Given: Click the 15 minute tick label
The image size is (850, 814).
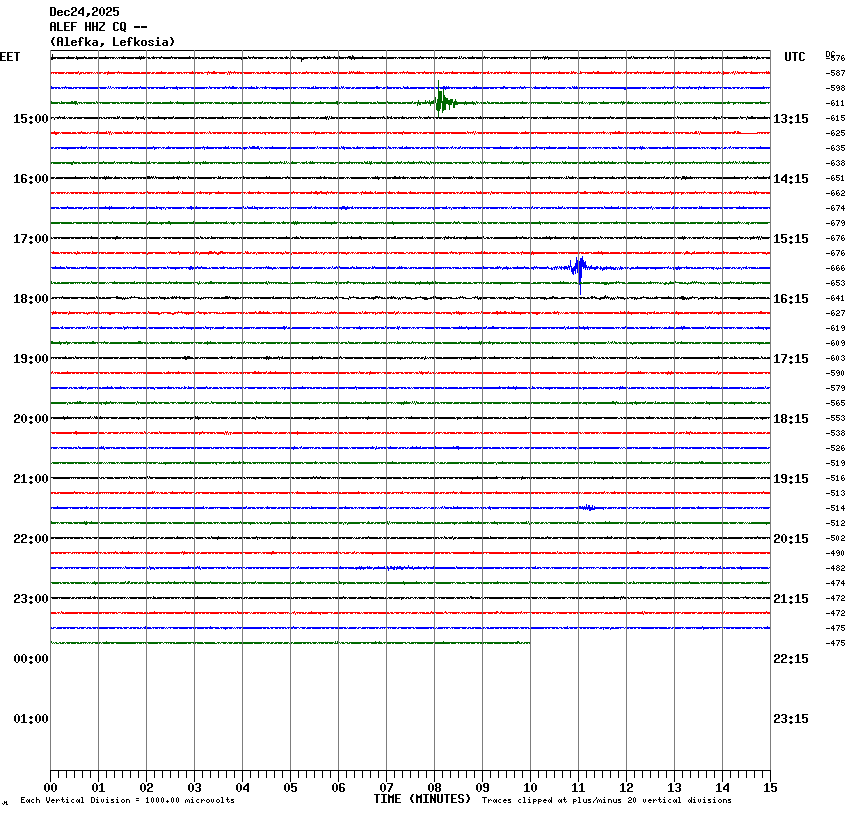Looking at the screenshot, I should (770, 788).
